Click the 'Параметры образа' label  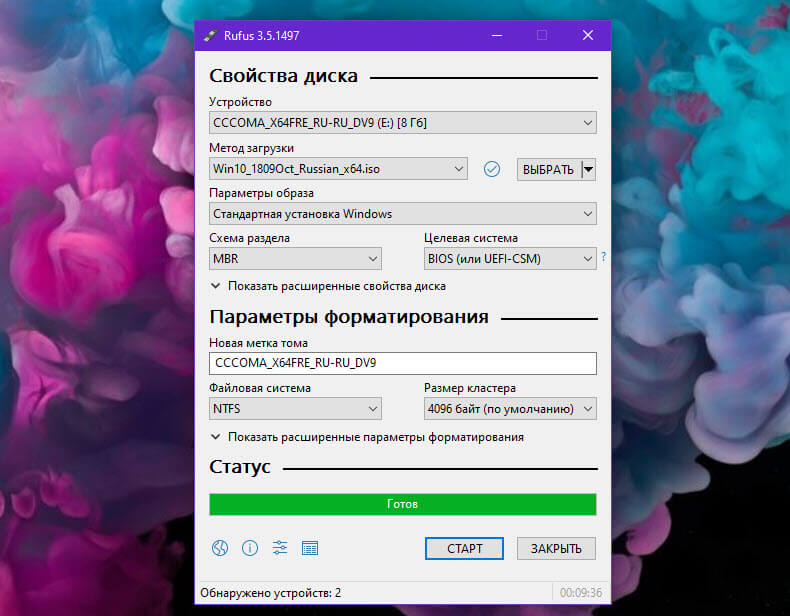tap(261, 193)
